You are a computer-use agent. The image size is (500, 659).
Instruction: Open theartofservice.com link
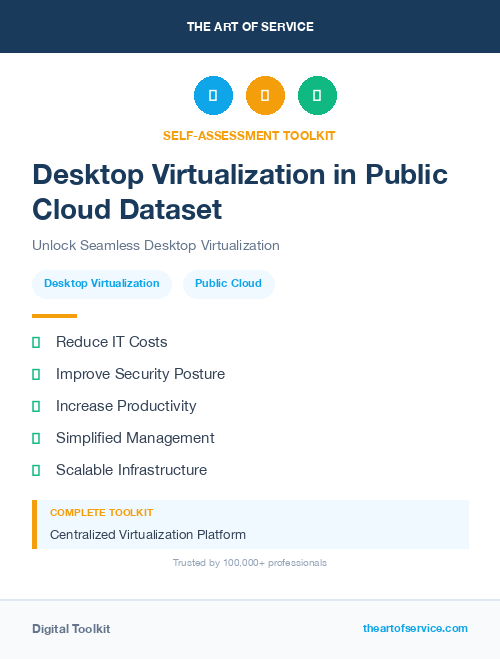point(415,628)
